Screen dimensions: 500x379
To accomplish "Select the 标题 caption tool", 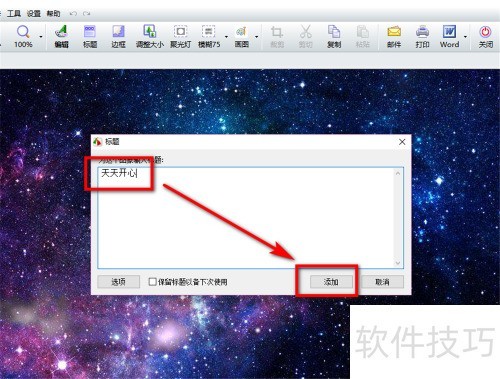I will click(90, 37).
